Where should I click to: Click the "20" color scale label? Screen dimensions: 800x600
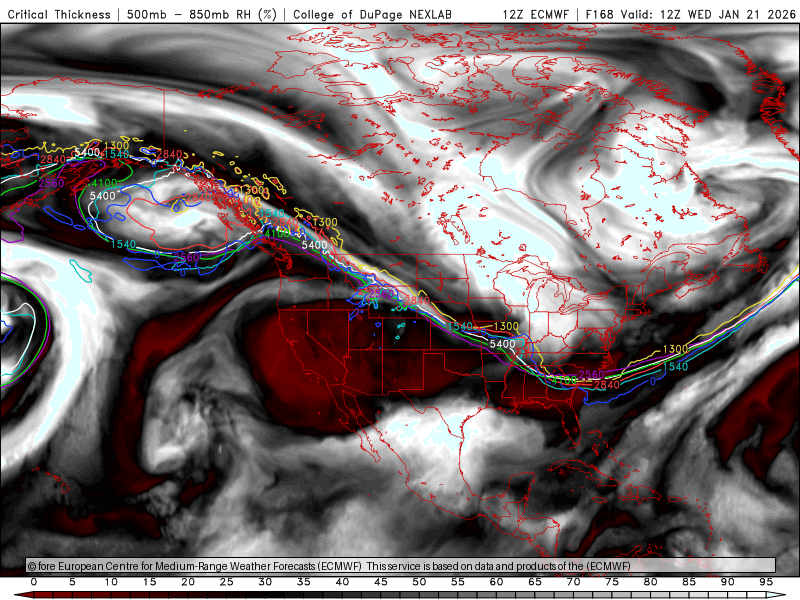point(188,582)
